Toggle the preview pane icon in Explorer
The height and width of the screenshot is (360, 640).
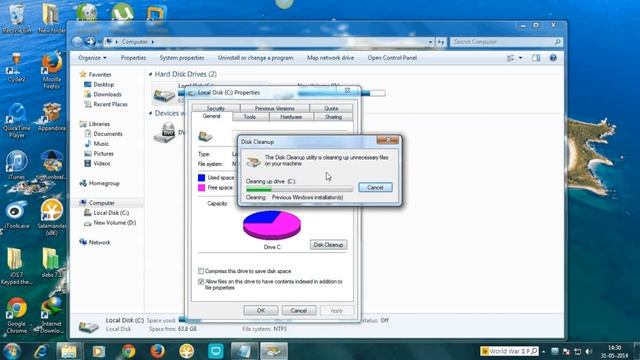pyautogui.click(x=536, y=58)
